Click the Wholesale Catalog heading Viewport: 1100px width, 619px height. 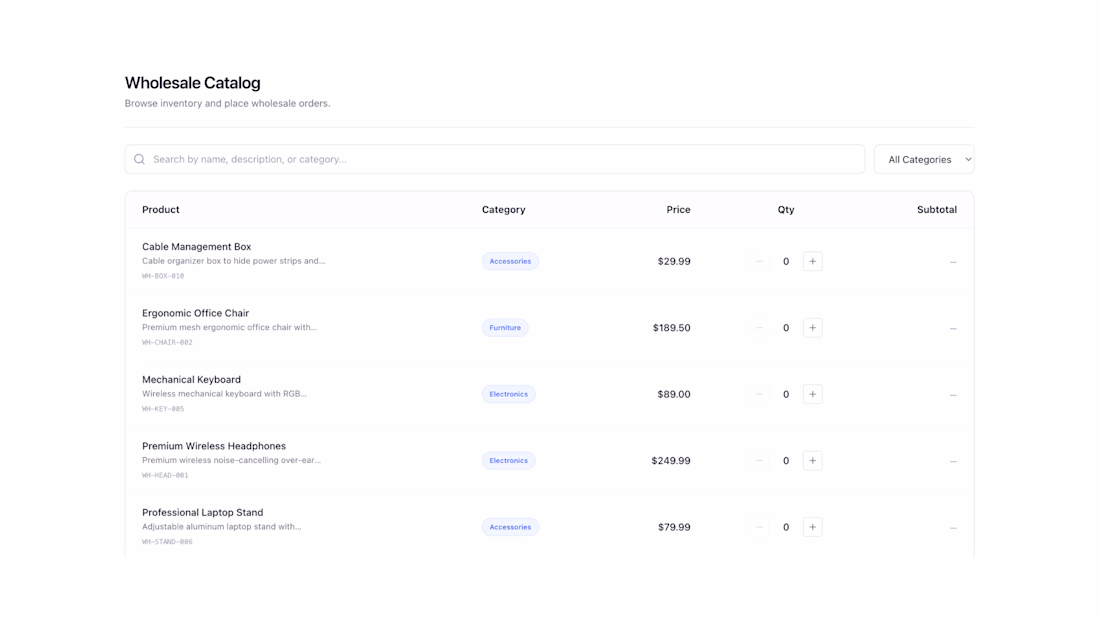pos(193,83)
